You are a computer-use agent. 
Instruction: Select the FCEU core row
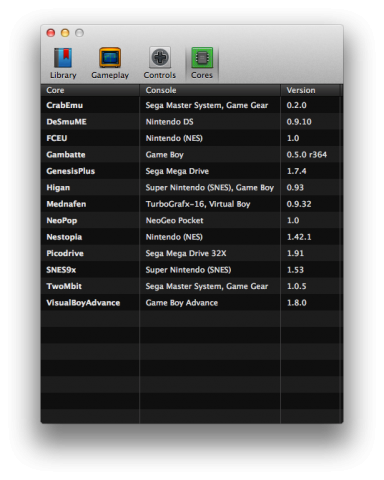(x=192, y=138)
